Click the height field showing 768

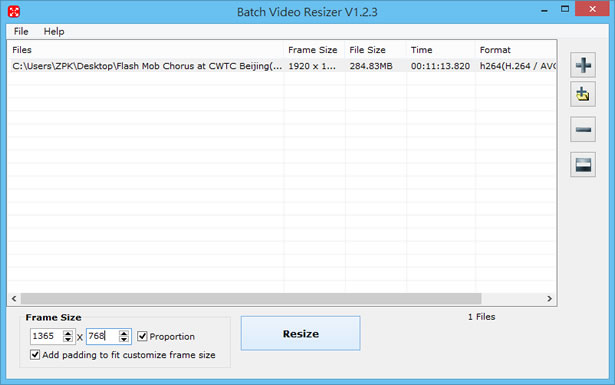(x=103, y=336)
